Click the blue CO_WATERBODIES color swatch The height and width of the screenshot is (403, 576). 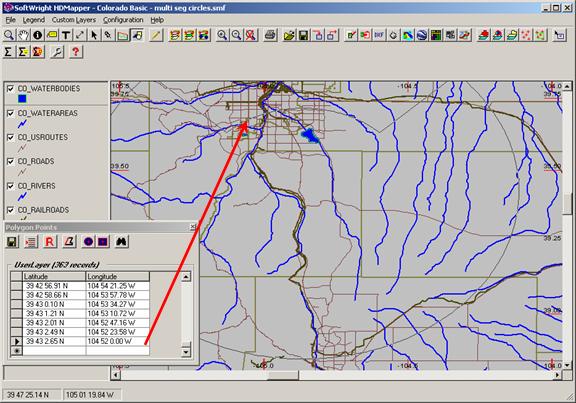click(22, 98)
